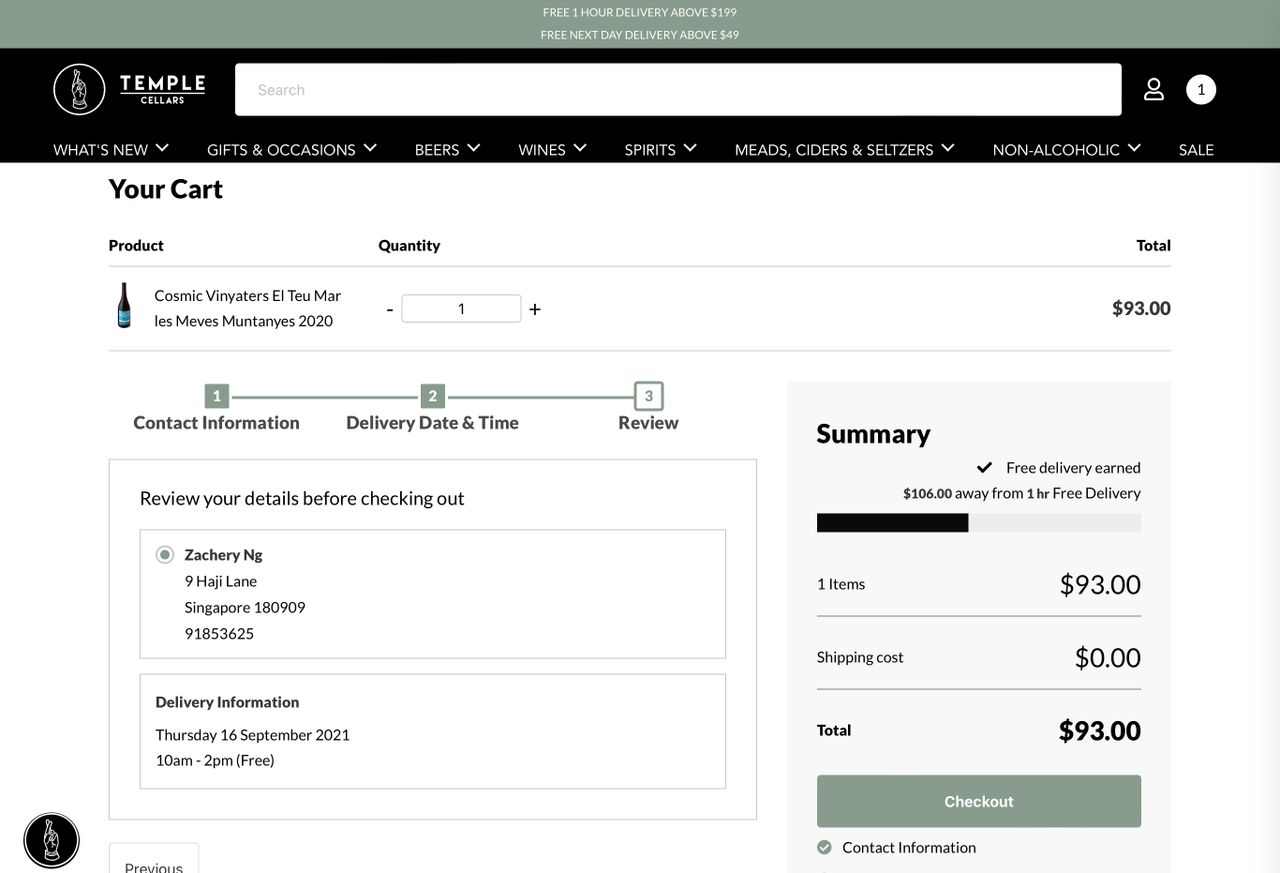Image resolution: width=1280 pixels, height=873 pixels.
Task: Open the user account icon
Action: pyautogui.click(x=1154, y=89)
